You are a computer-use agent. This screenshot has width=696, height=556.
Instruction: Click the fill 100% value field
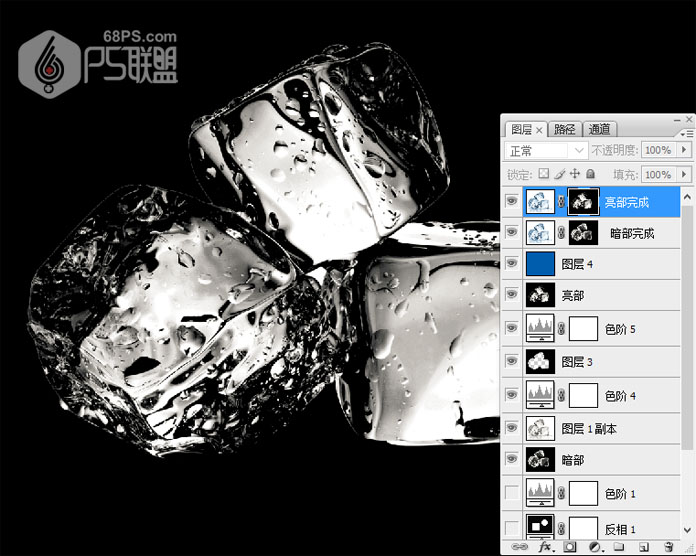(x=658, y=174)
